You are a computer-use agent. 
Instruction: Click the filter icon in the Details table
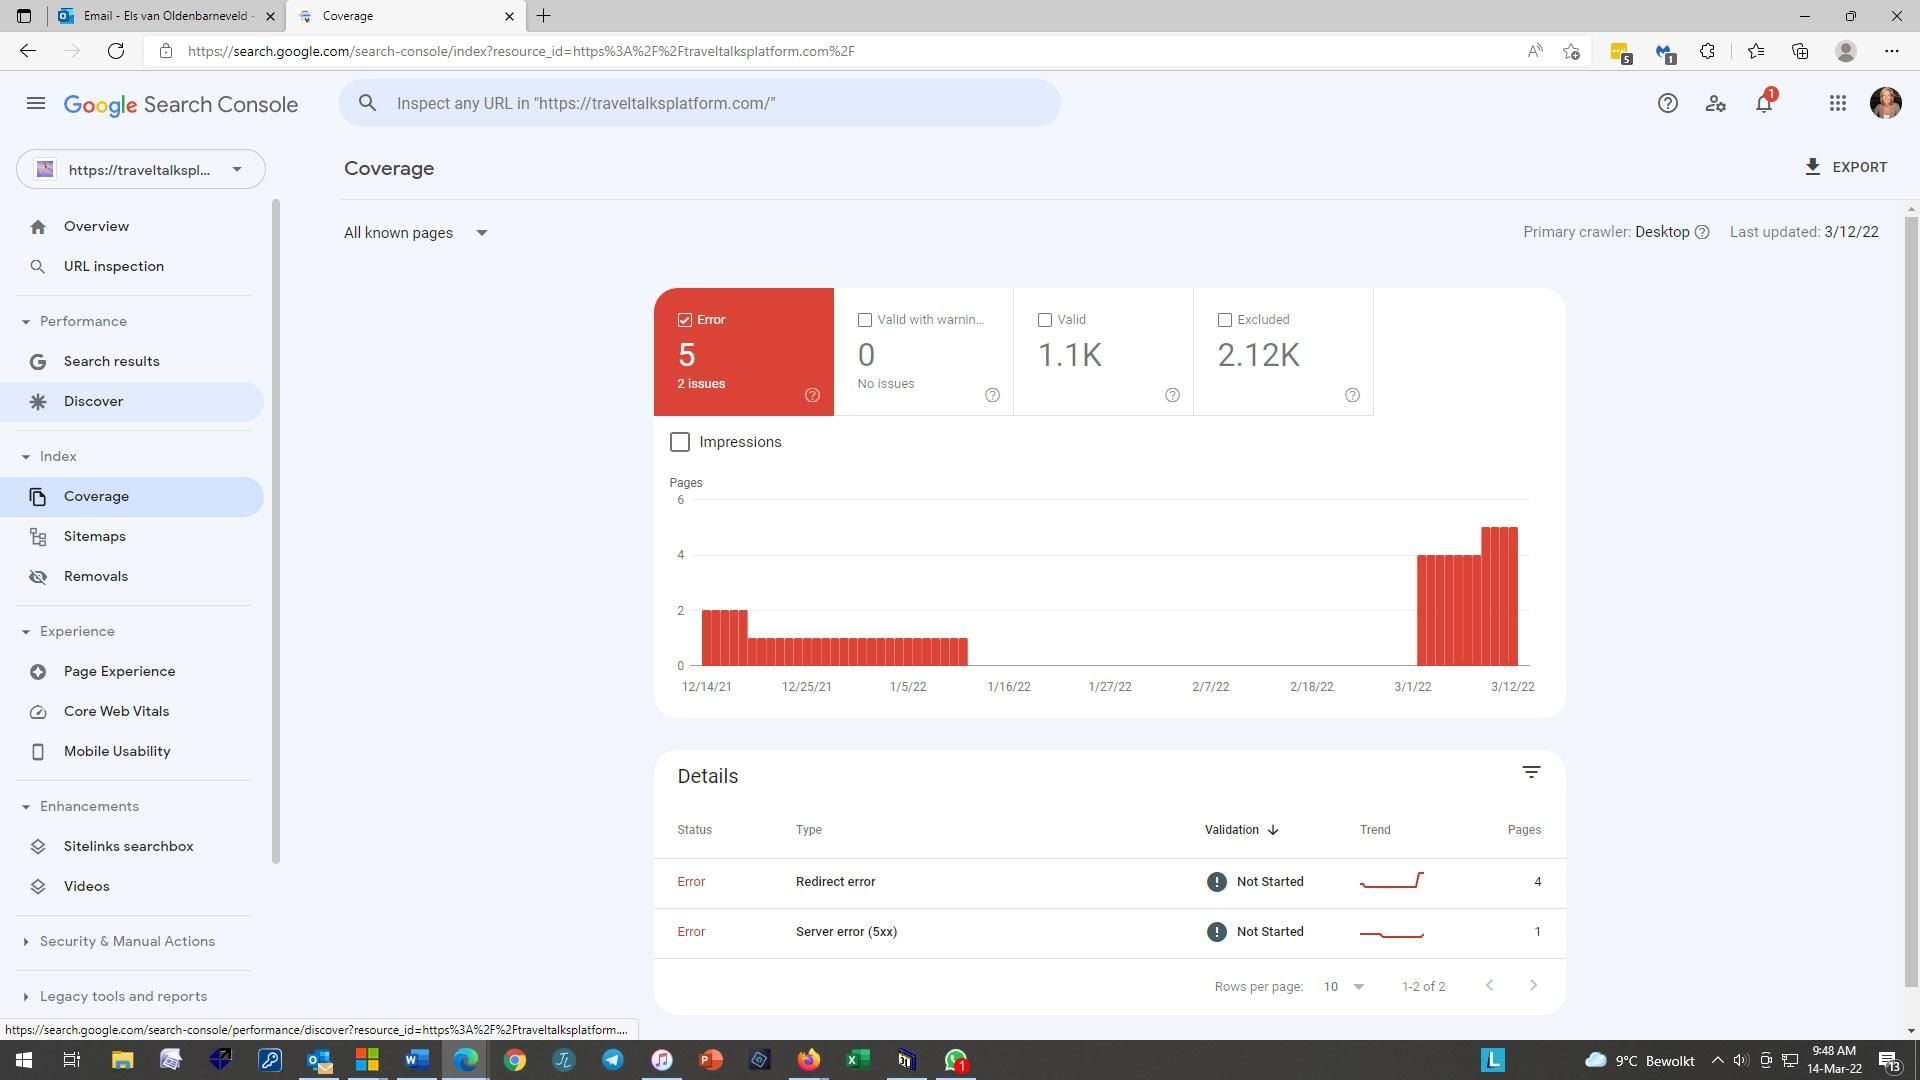1531,772
